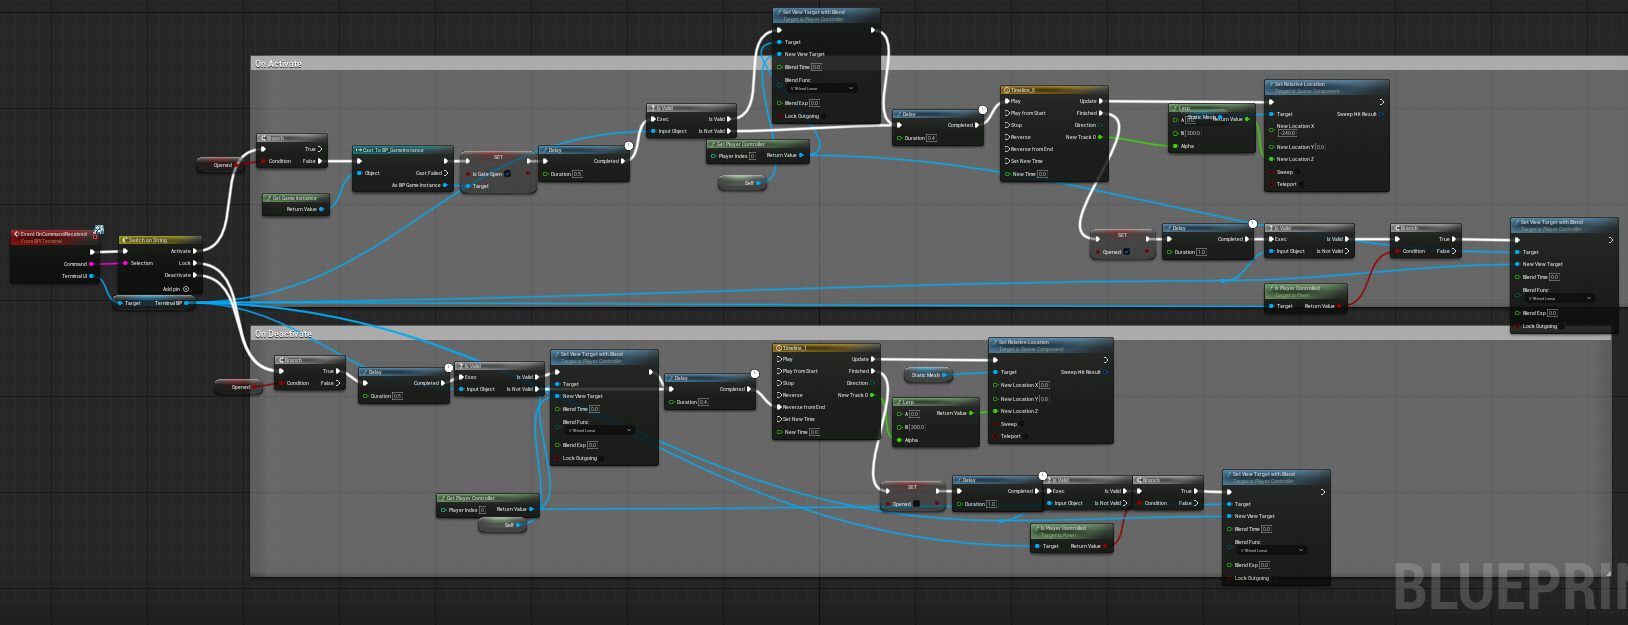Click the Stop pin on Timeline_1
Viewport: 1628px width, 625px height.
click(x=779, y=383)
